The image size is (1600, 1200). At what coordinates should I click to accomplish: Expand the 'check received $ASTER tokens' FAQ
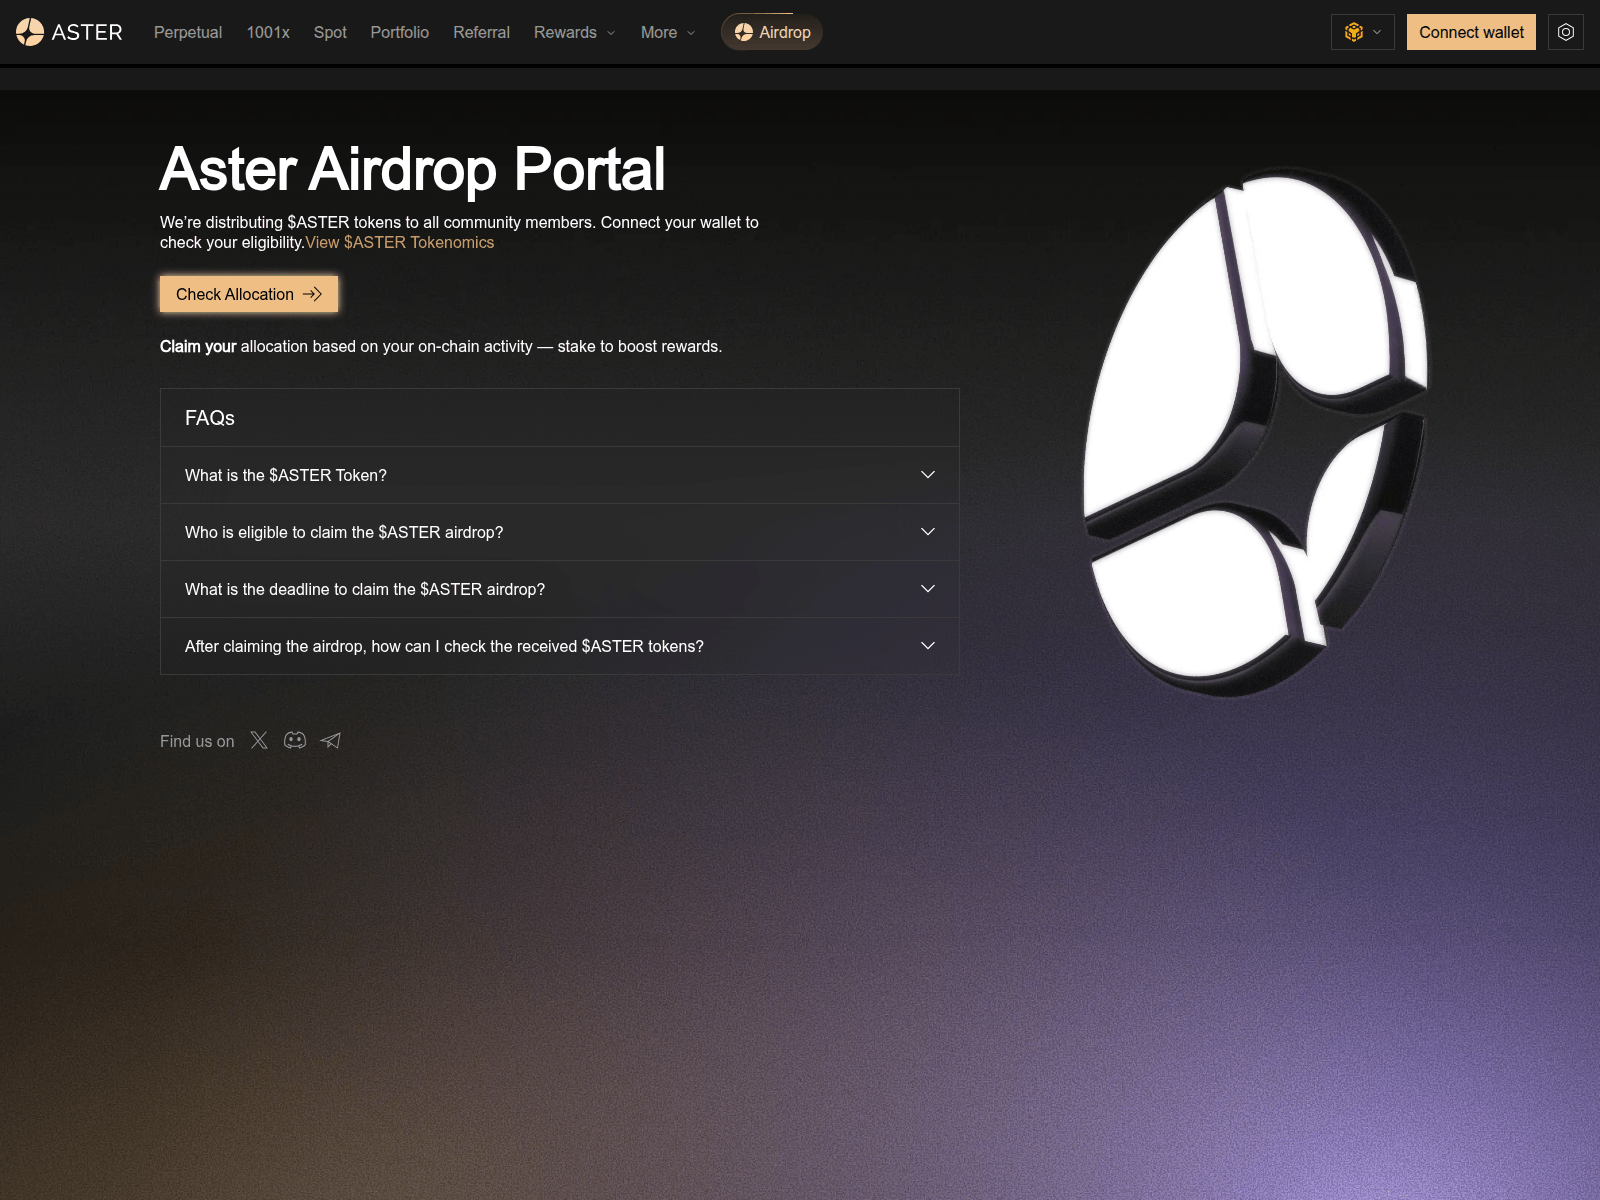tap(558, 646)
